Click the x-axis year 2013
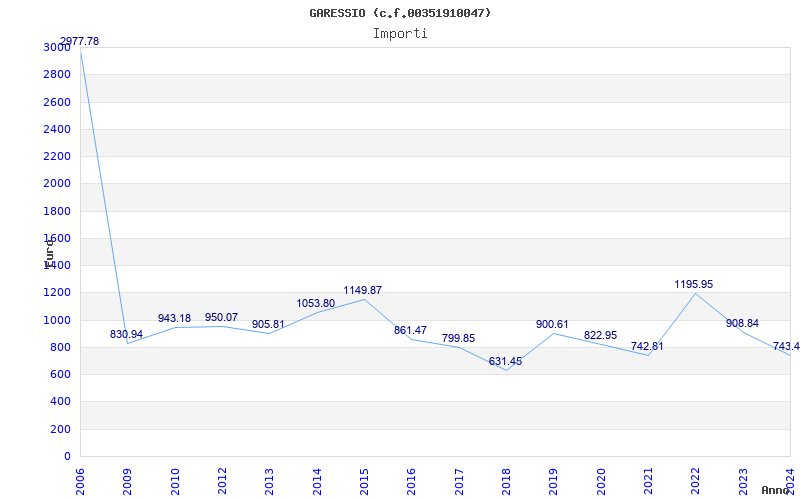This screenshot has width=800, height=500. (x=269, y=481)
